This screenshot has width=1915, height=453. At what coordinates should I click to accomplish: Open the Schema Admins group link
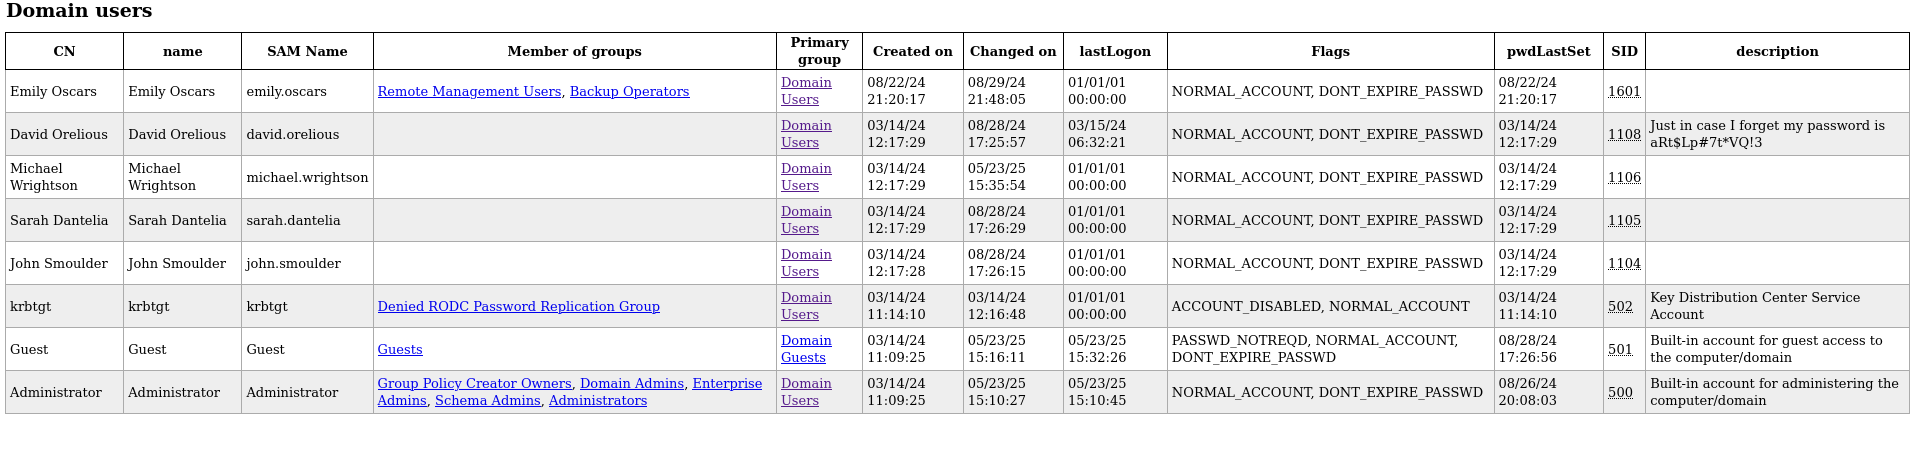click(x=487, y=401)
